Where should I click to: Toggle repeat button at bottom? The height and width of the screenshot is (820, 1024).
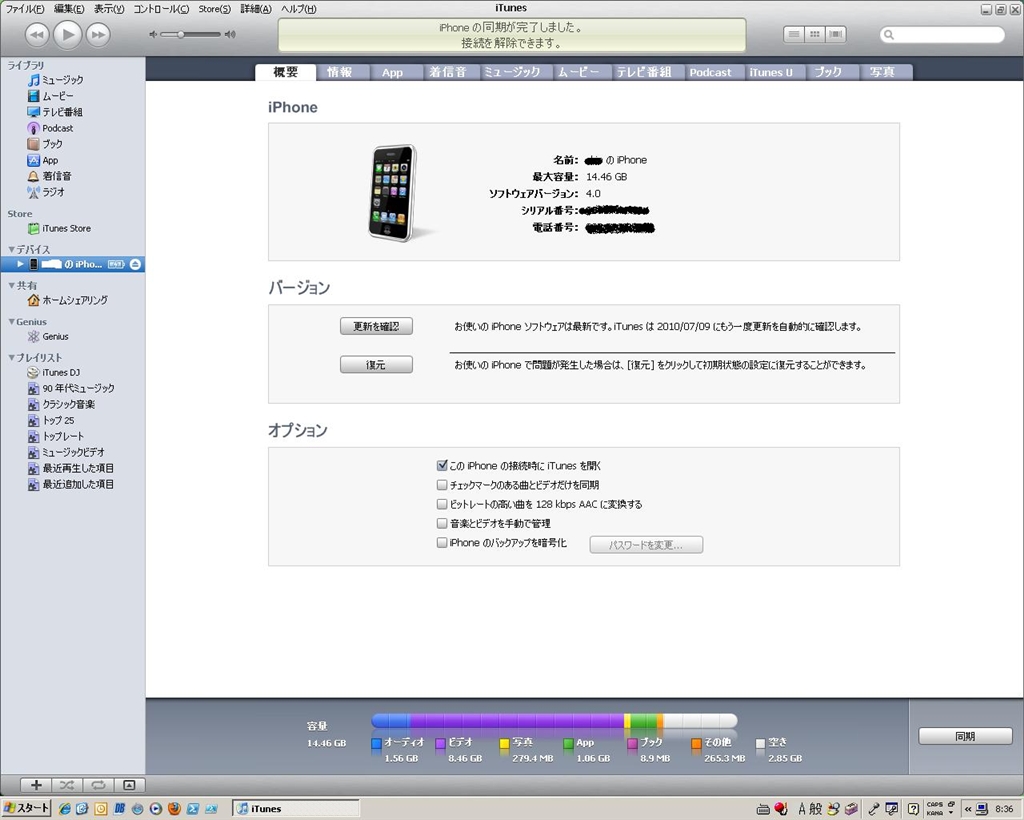(x=98, y=785)
